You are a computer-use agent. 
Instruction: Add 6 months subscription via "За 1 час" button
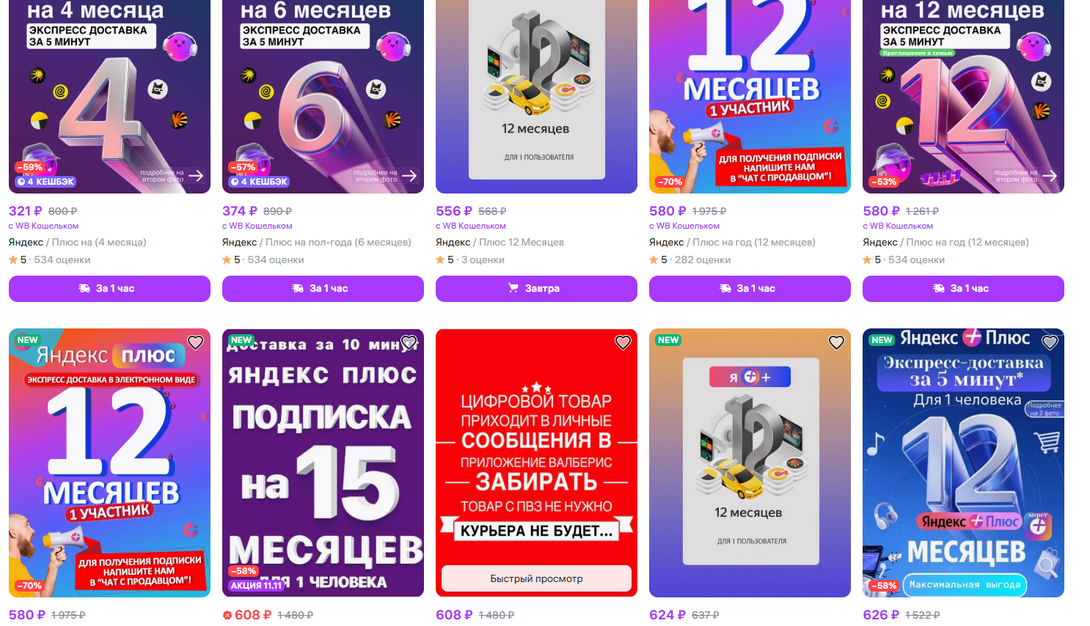[323, 288]
